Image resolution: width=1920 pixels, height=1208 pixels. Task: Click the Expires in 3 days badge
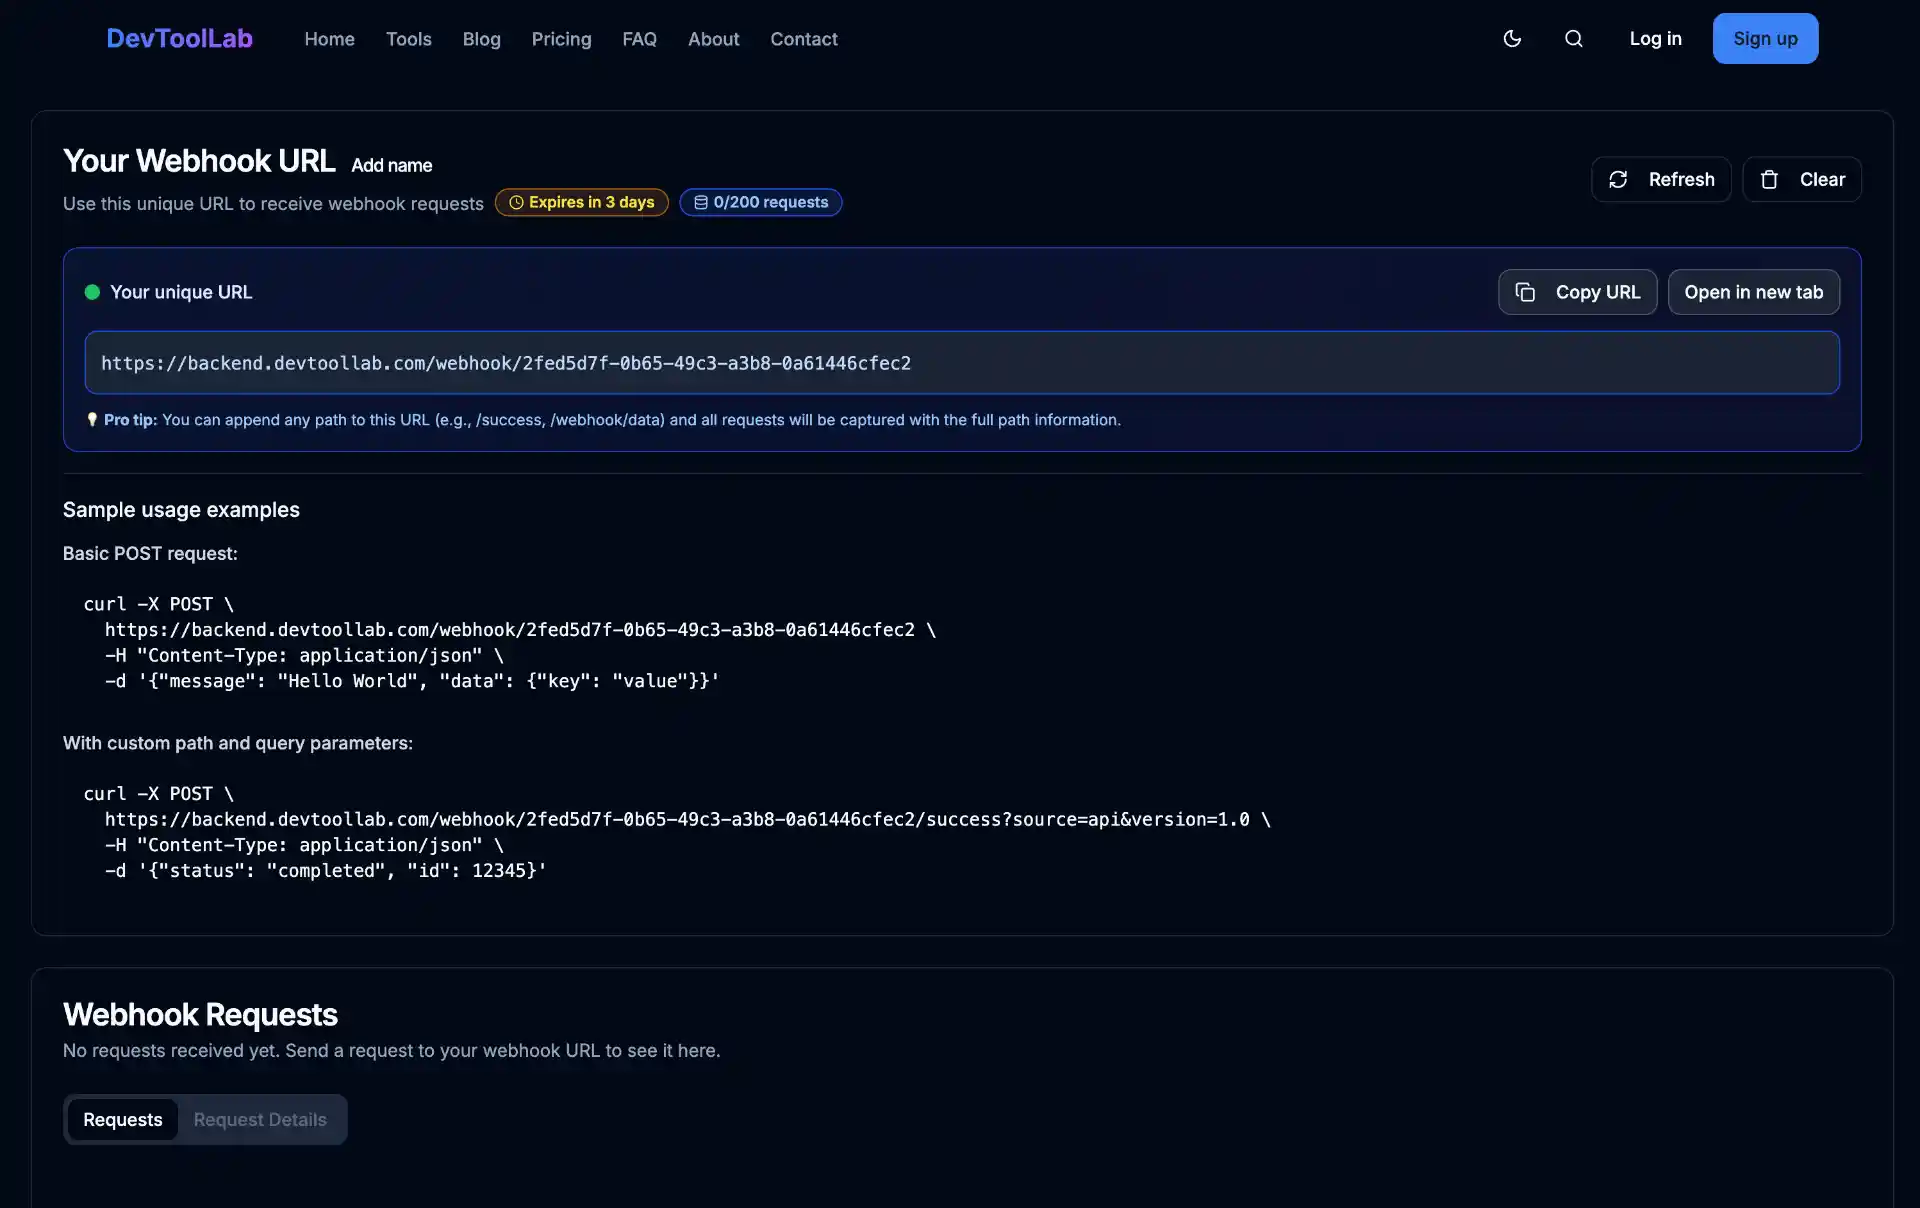point(581,202)
